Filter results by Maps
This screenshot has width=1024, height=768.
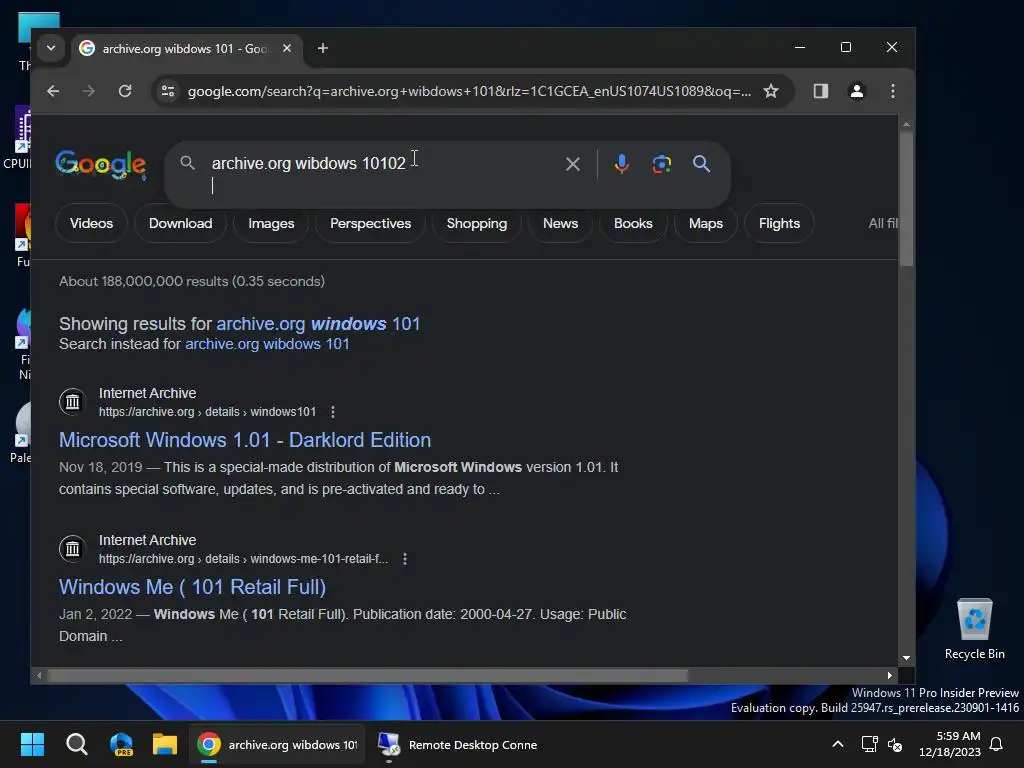(x=706, y=223)
